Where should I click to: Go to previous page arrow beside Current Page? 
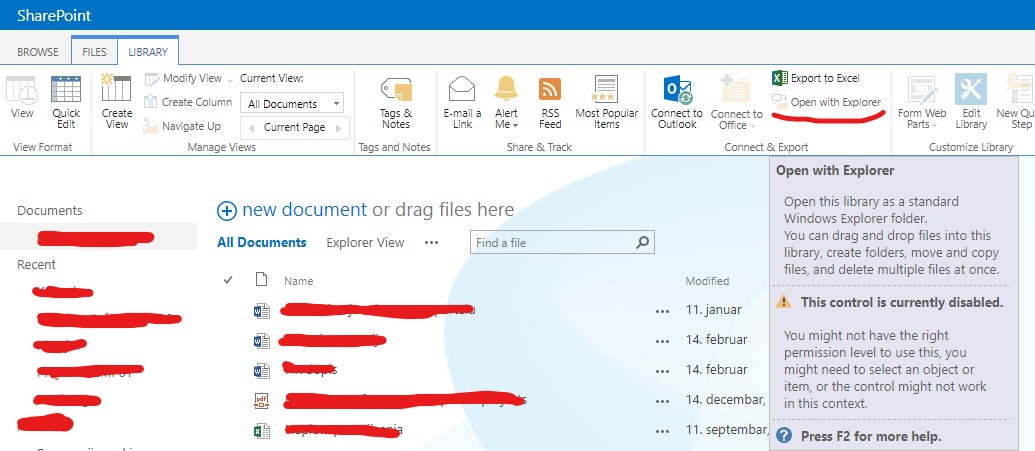pos(250,127)
